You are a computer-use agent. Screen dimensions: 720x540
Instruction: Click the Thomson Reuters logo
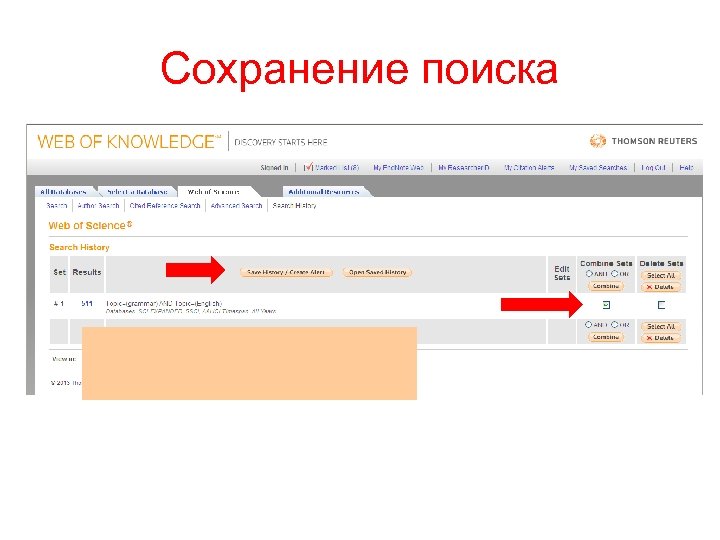(x=643, y=141)
